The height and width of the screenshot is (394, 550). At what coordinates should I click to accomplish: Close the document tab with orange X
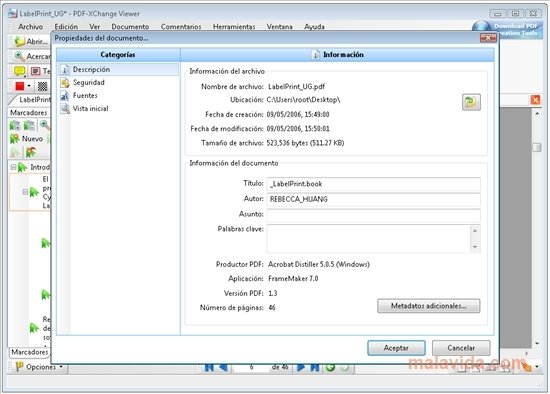pyautogui.click(x=535, y=100)
